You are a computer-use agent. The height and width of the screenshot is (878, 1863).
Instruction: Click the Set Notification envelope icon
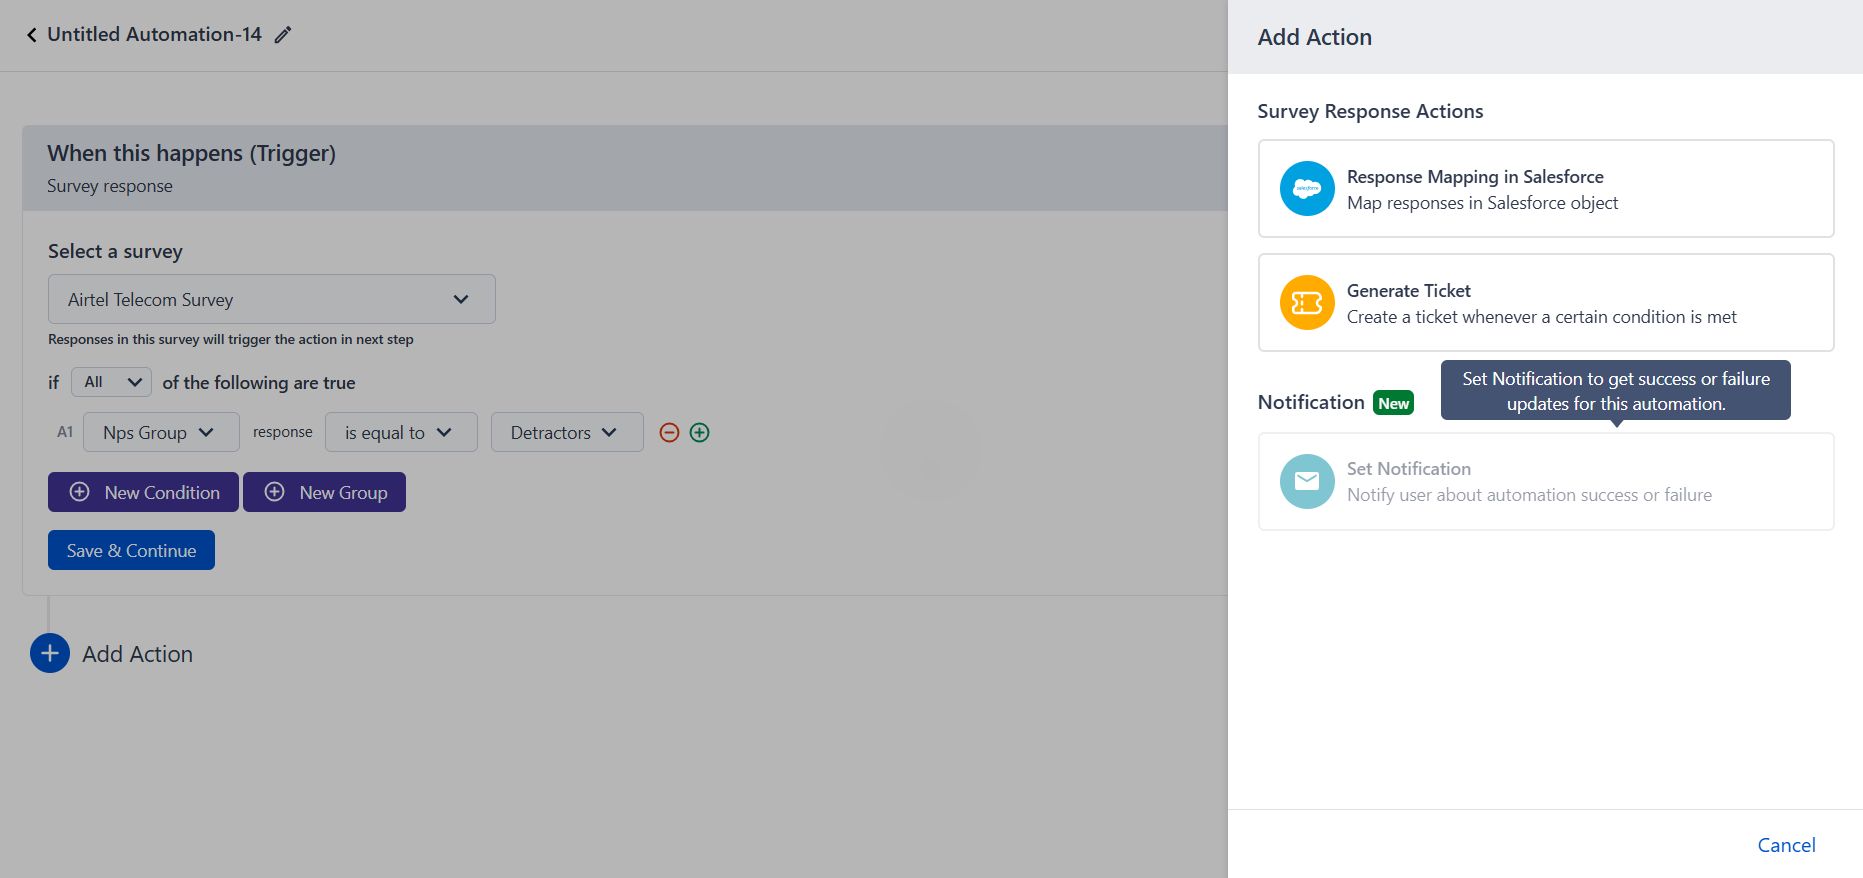[1307, 481]
